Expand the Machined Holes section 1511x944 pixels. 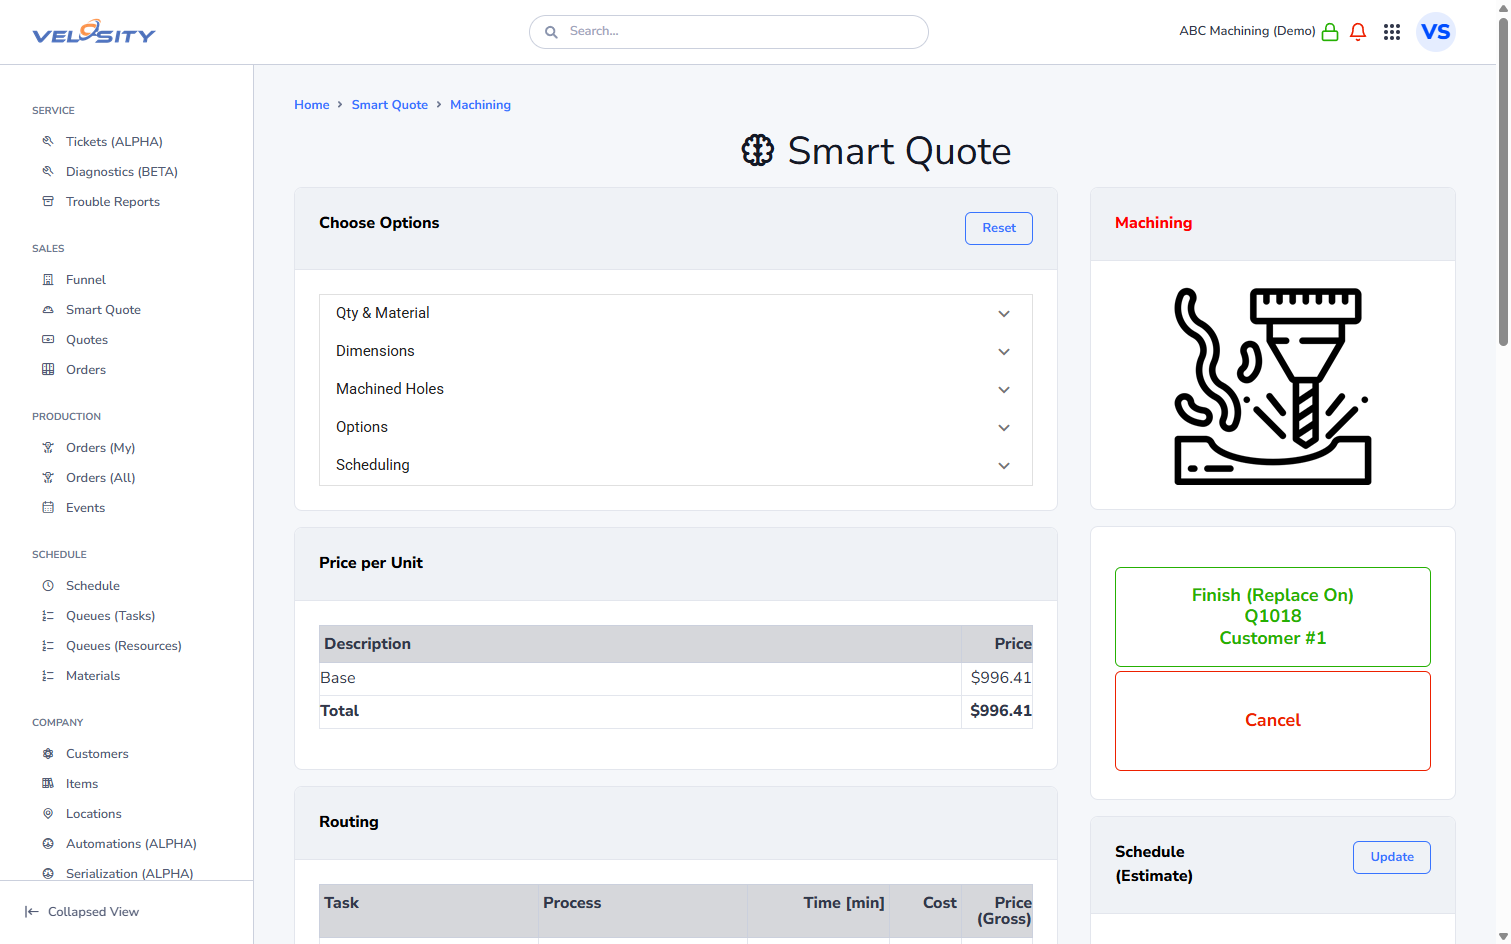676,389
